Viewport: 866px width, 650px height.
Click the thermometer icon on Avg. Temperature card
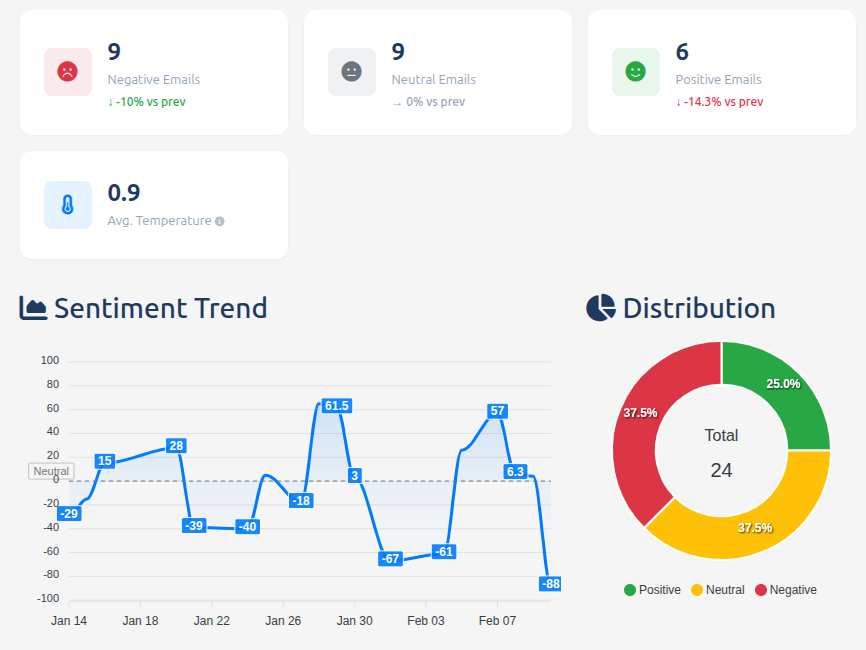click(67, 204)
